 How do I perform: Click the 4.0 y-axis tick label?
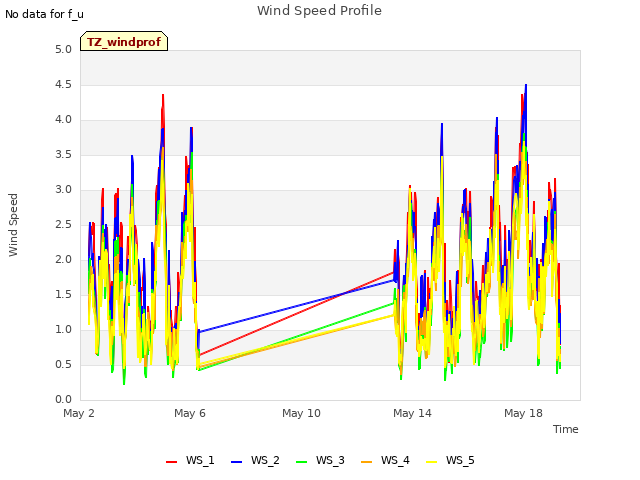coord(63,120)
